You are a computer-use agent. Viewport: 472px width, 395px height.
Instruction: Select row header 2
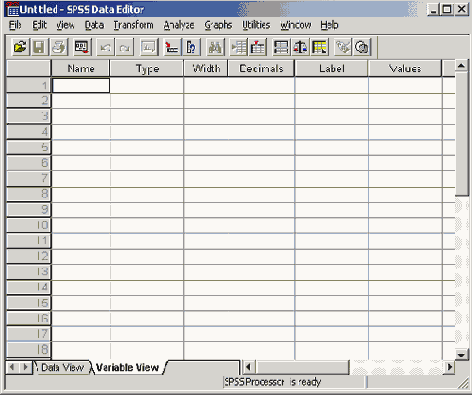[x=29, y=101]
